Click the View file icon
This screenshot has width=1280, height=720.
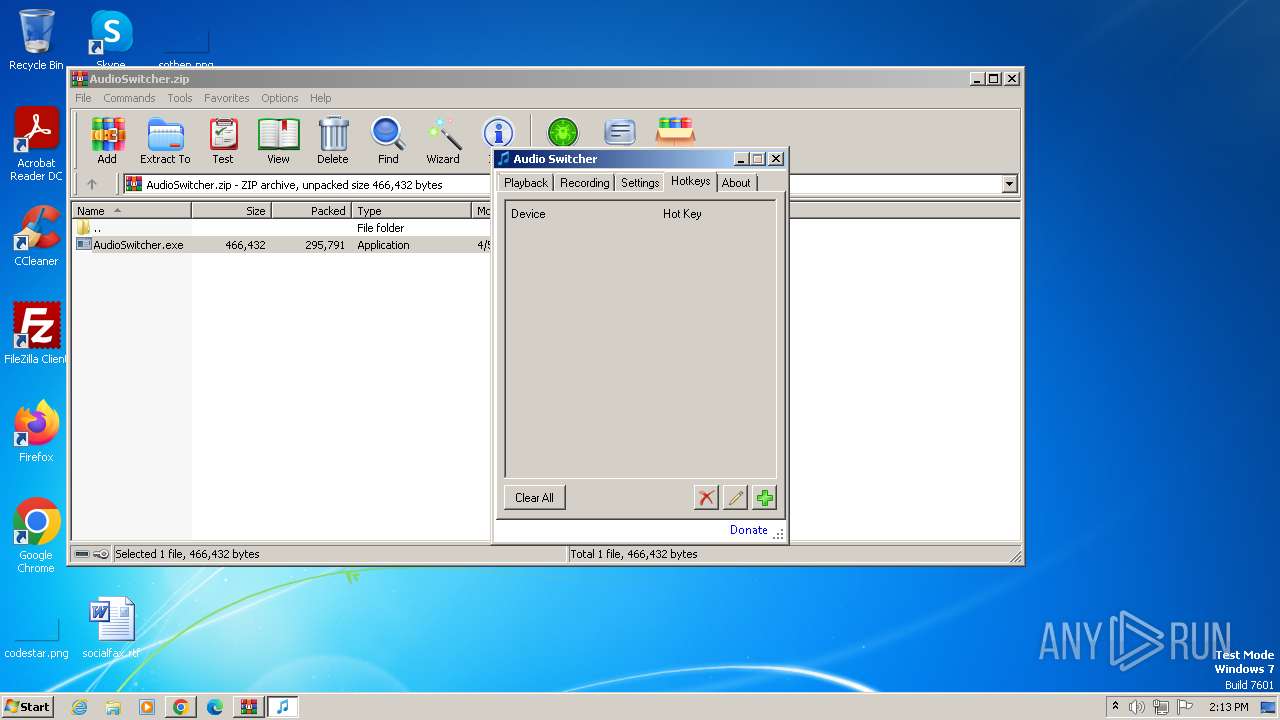click(x=278, y=141)
